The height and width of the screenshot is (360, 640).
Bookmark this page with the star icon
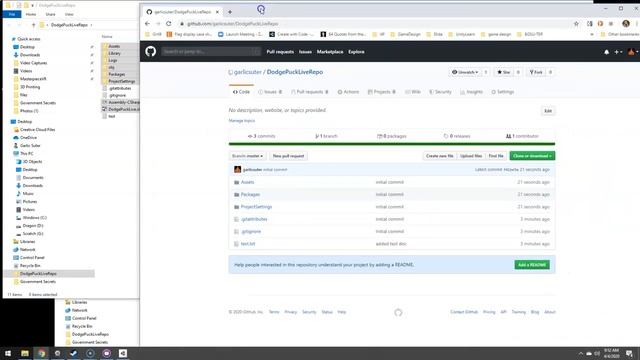[576, 24]
